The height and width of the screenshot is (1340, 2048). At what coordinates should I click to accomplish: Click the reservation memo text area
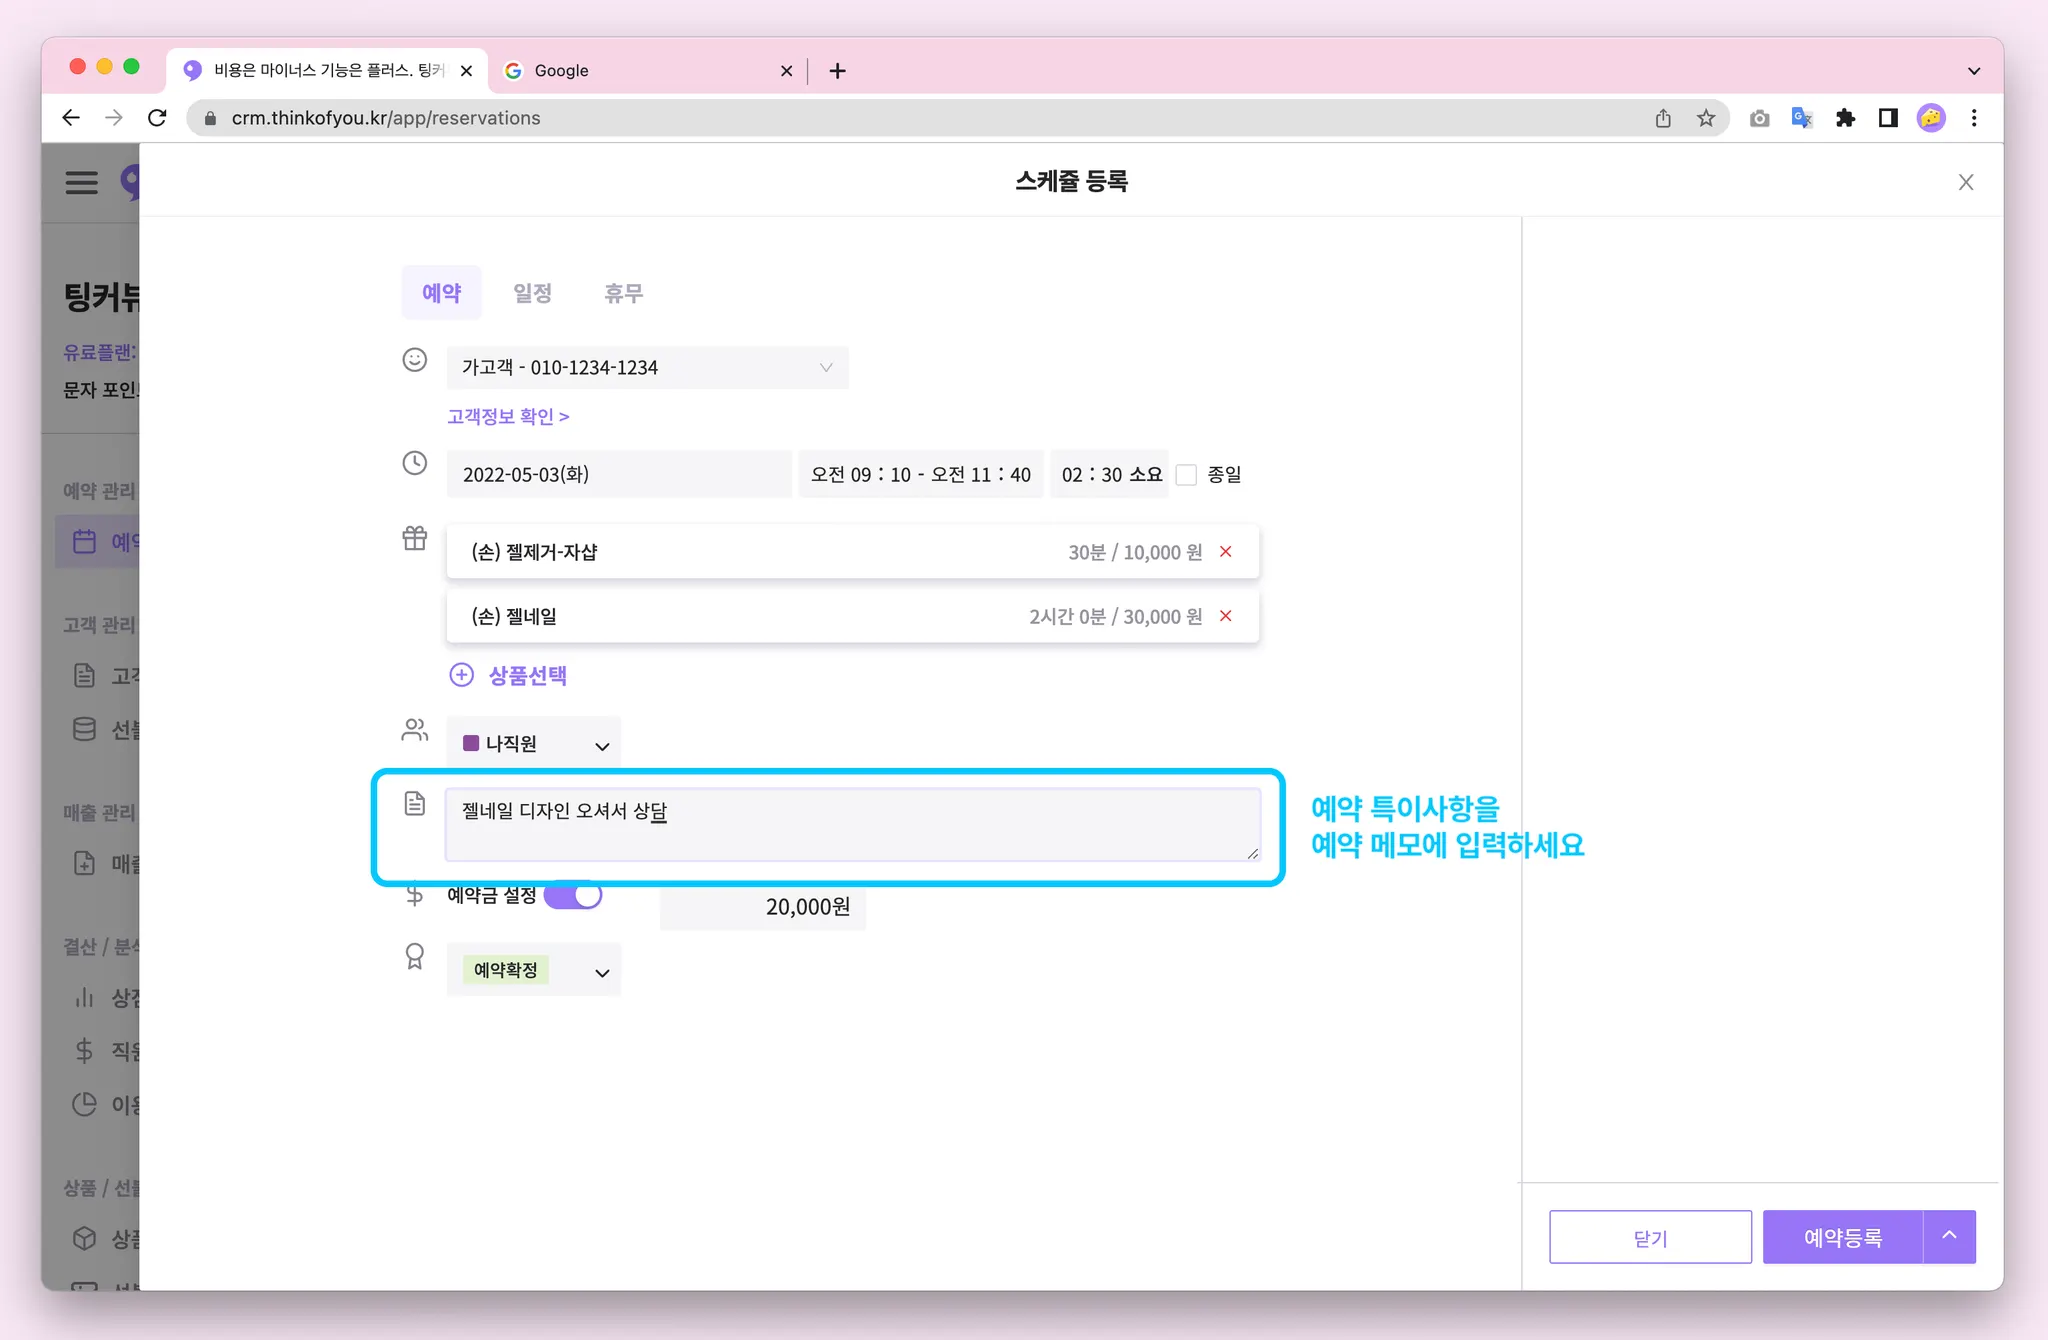tap(852, 825)
